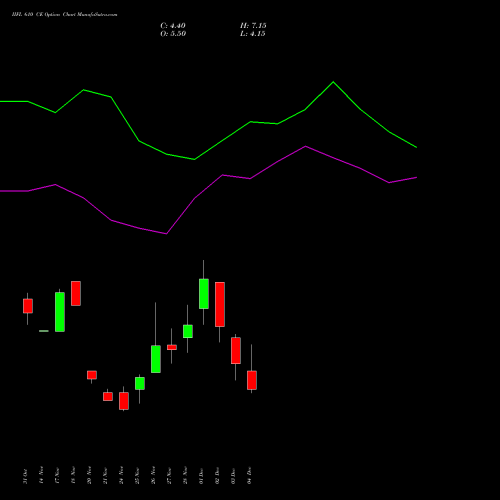Viewport: 500px width, 500px height.
Task: Click the low value 'L: 4.15'
Action: (253, 34)
